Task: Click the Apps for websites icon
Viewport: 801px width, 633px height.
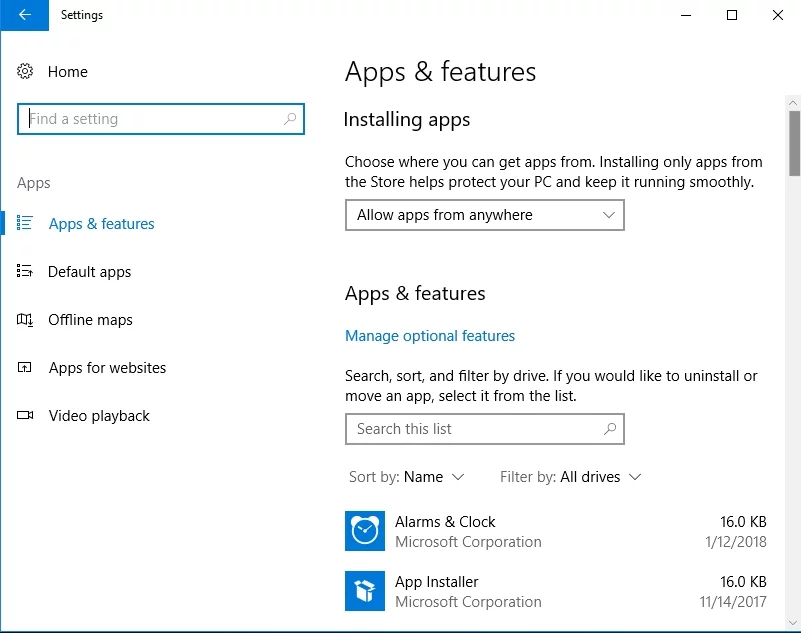Action: coord(26,368)
